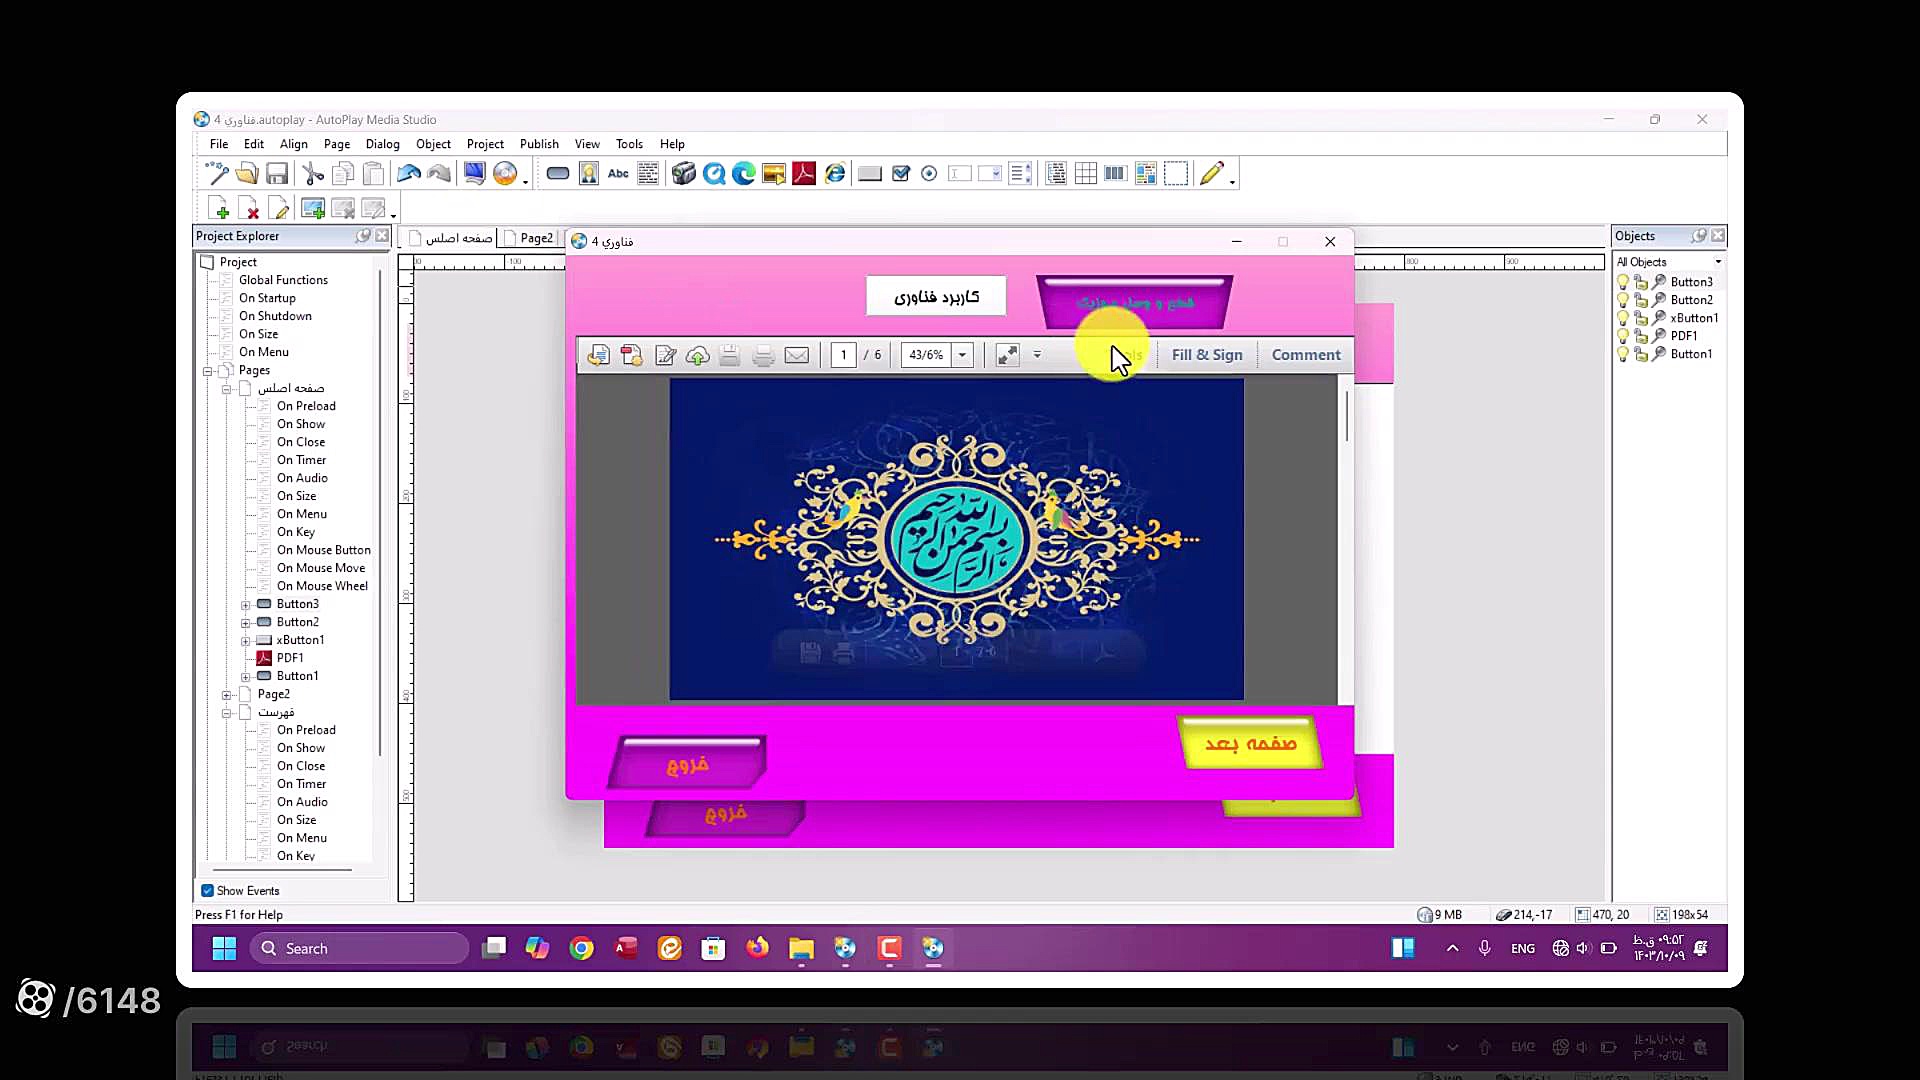Cut selection with the scissors icon
1920x1080 pixels.
coord(313,174)
